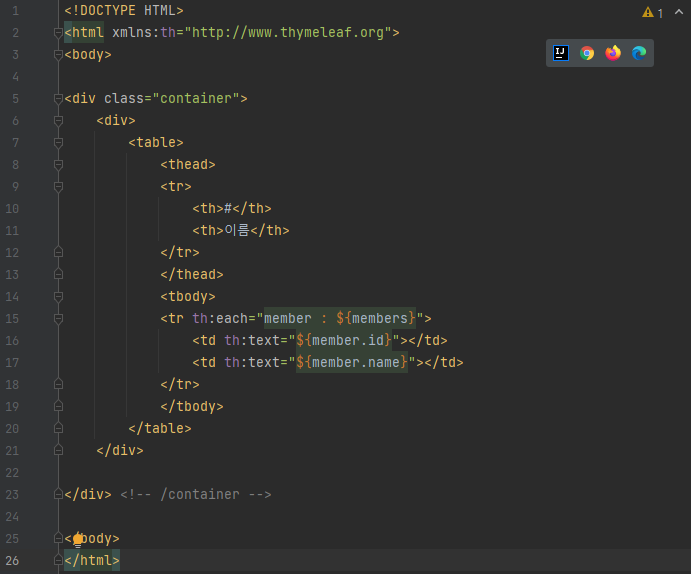Open page in Edge browser
Image resolution: width=691 pixels, height=574 pixels.
click(x=639, y=53)
